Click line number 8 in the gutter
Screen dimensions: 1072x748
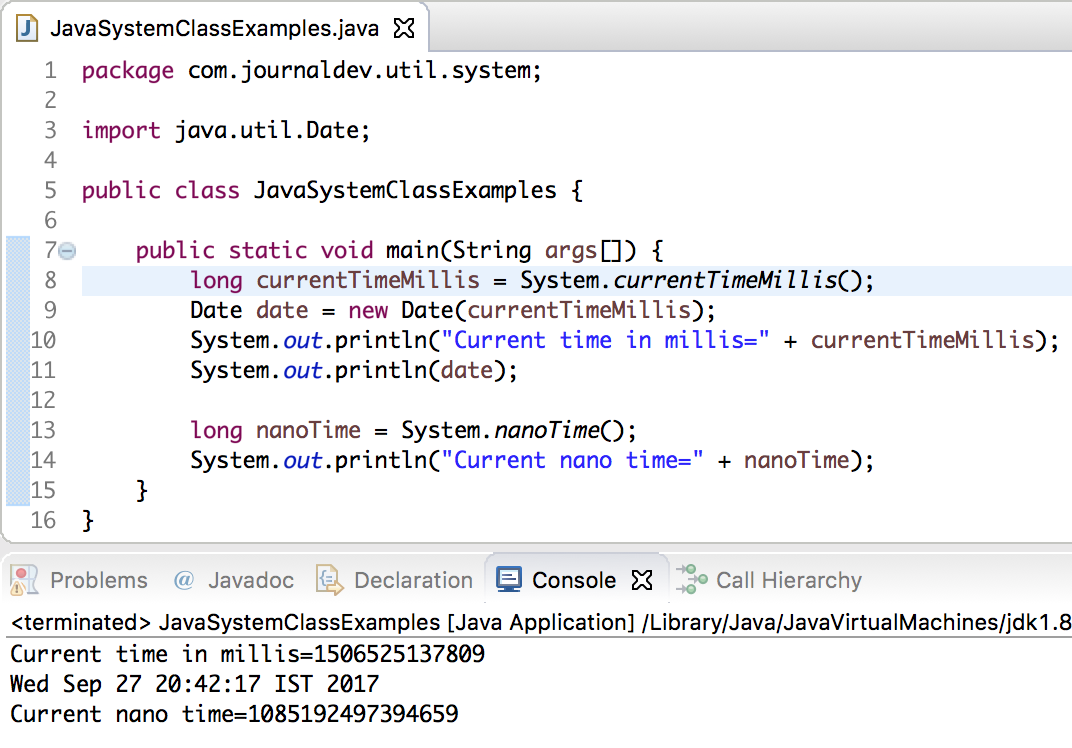(51, 281)
